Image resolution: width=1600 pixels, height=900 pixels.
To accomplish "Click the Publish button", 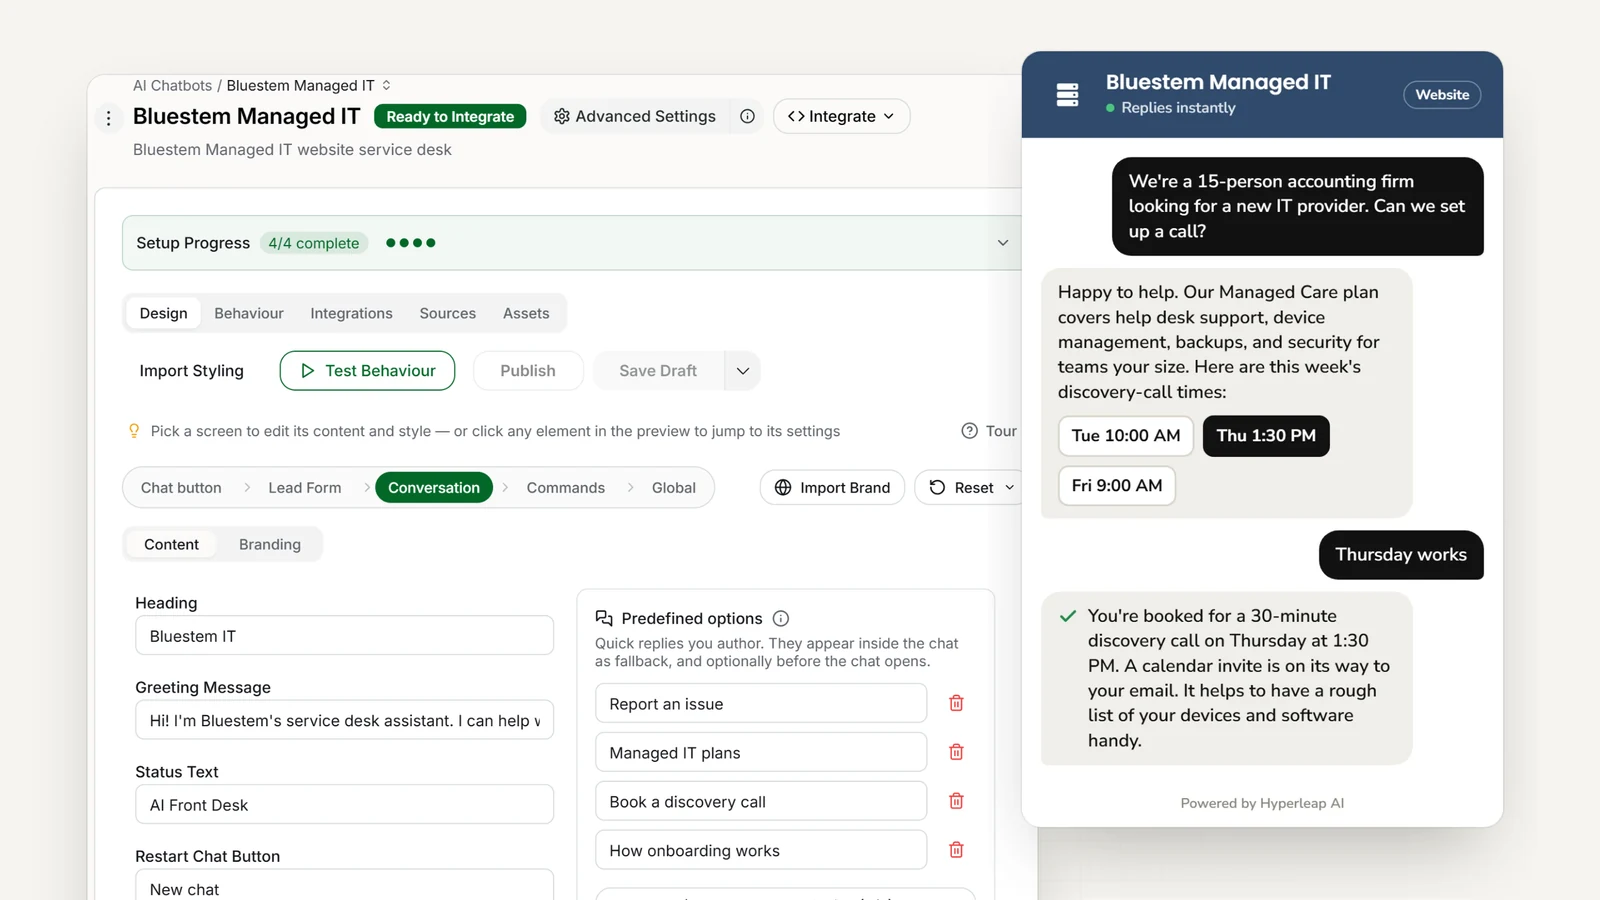I will [528, 371].
